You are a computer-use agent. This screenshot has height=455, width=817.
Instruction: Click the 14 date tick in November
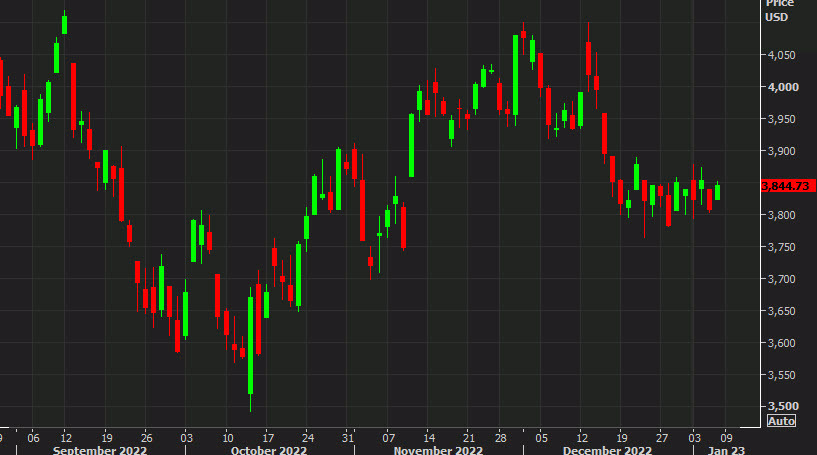[x=428, y=437]
